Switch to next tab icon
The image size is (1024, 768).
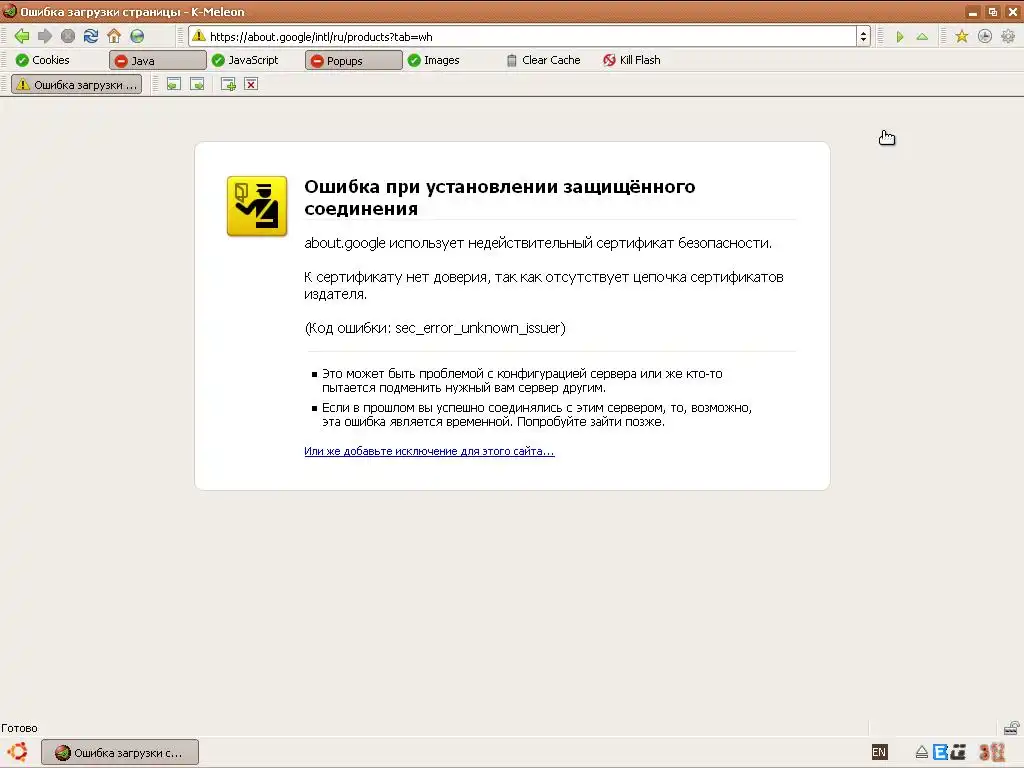coord(197,84)
